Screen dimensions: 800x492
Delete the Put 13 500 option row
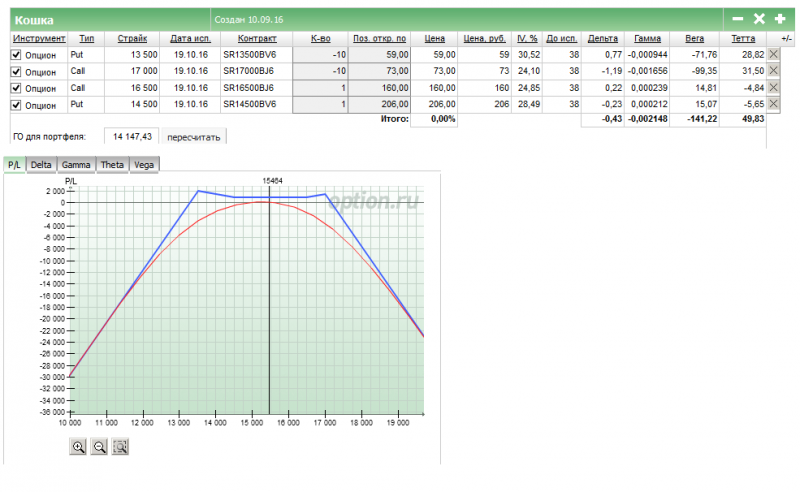pyautogui.click(x=773, y=54)
